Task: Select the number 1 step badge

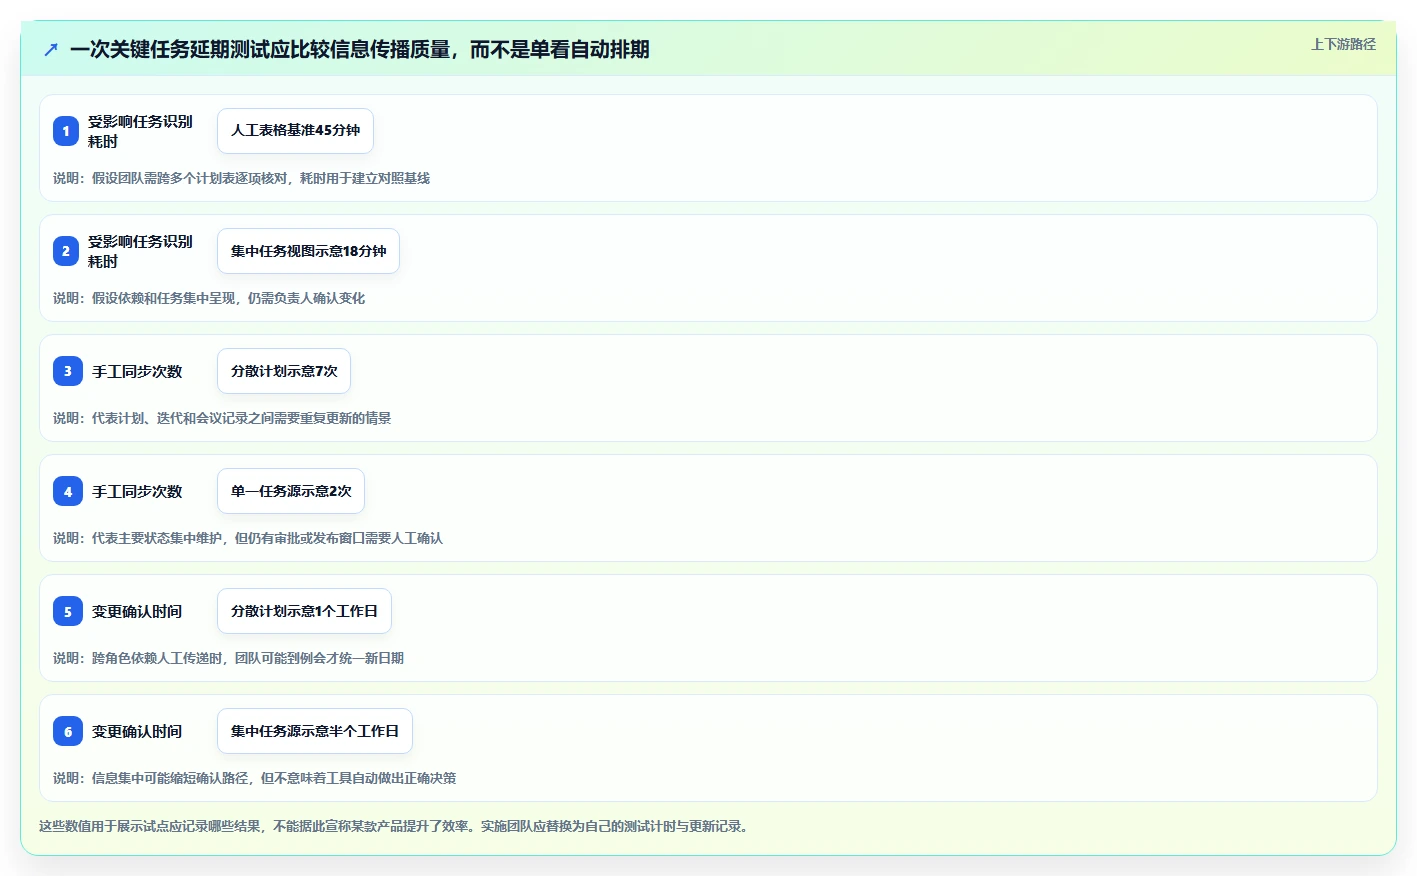Action: click(66, 131)
